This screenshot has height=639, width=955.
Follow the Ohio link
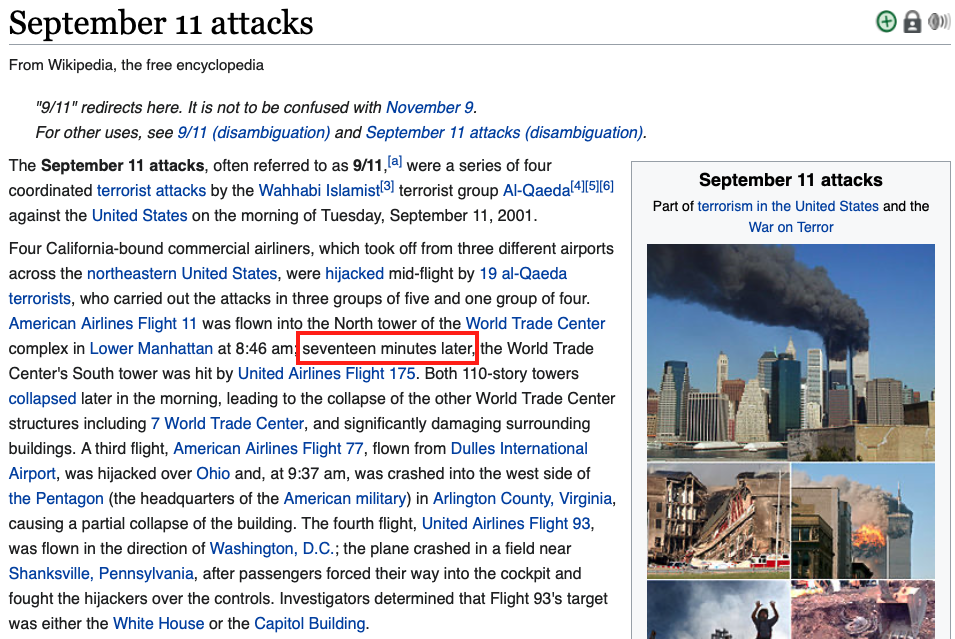pyautogui.click(x=213, y=473)
